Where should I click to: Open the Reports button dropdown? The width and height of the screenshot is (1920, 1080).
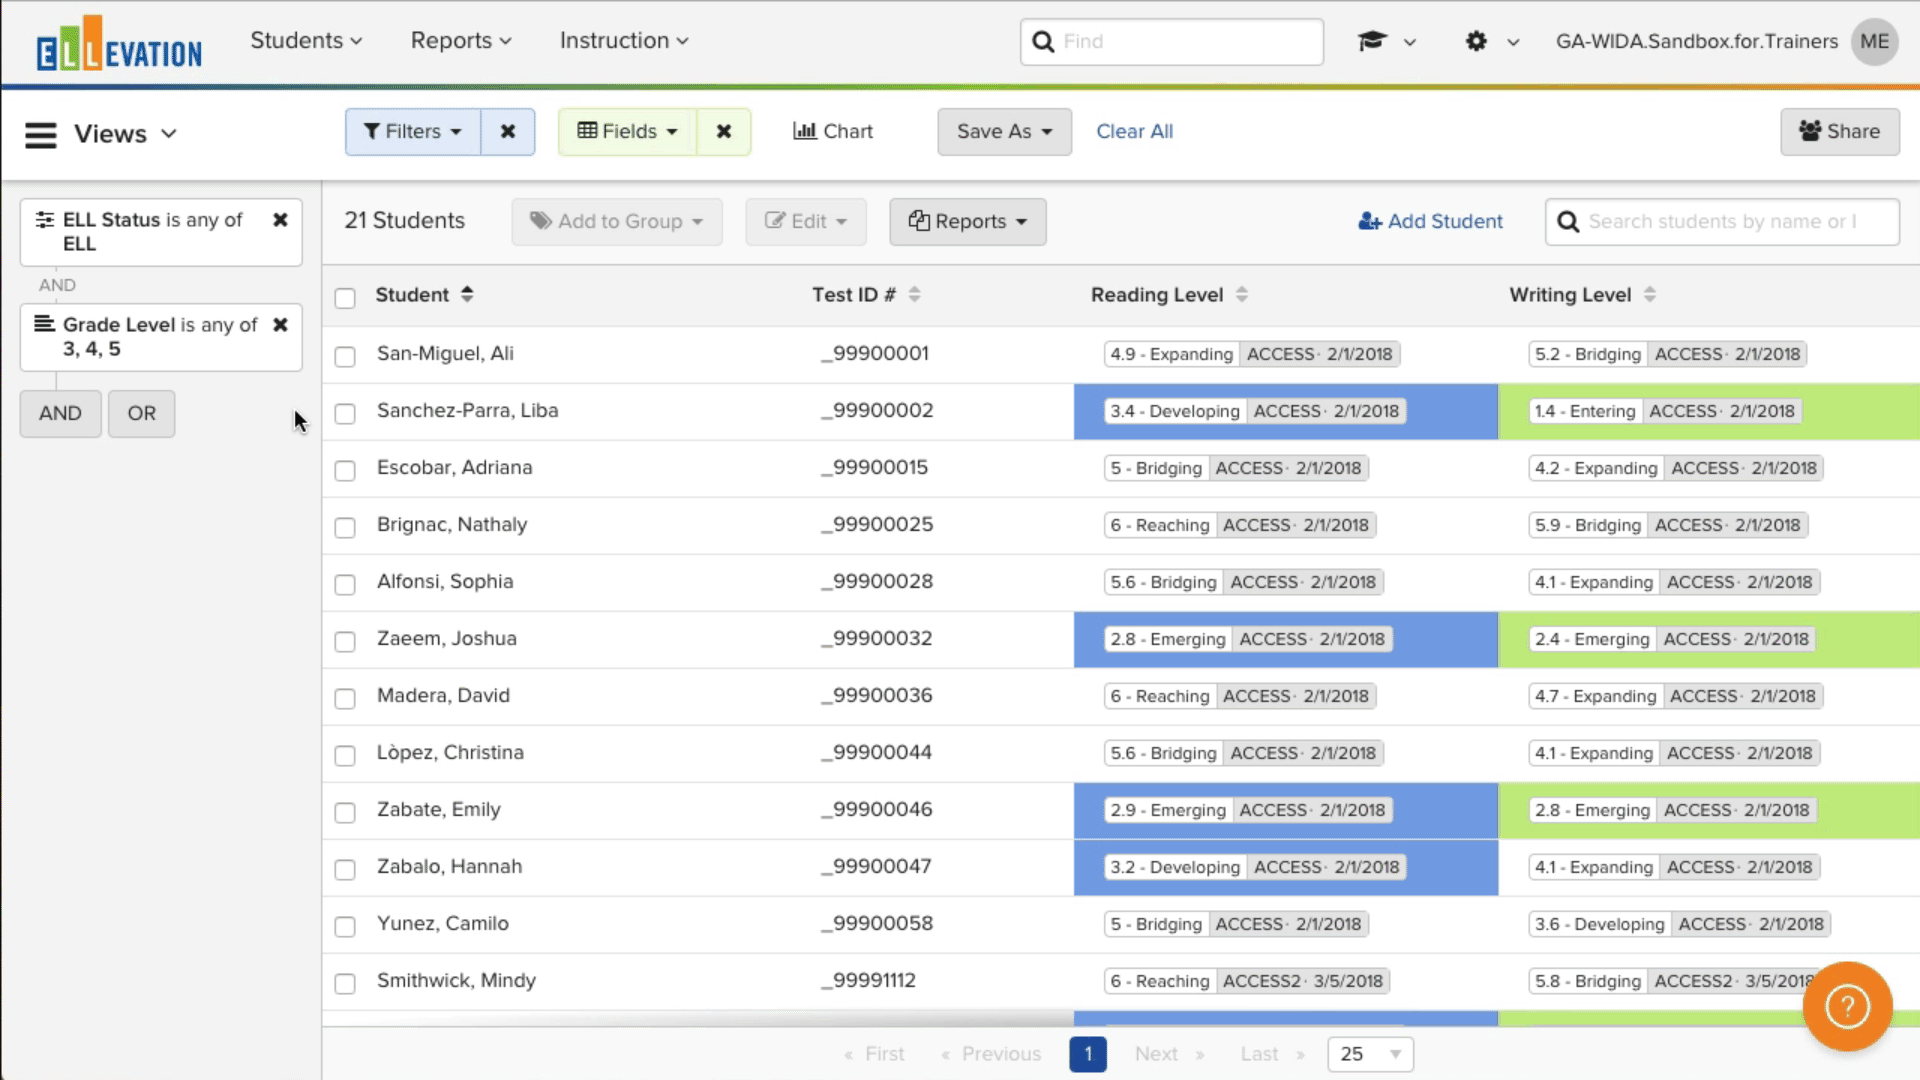click(968, 222)
